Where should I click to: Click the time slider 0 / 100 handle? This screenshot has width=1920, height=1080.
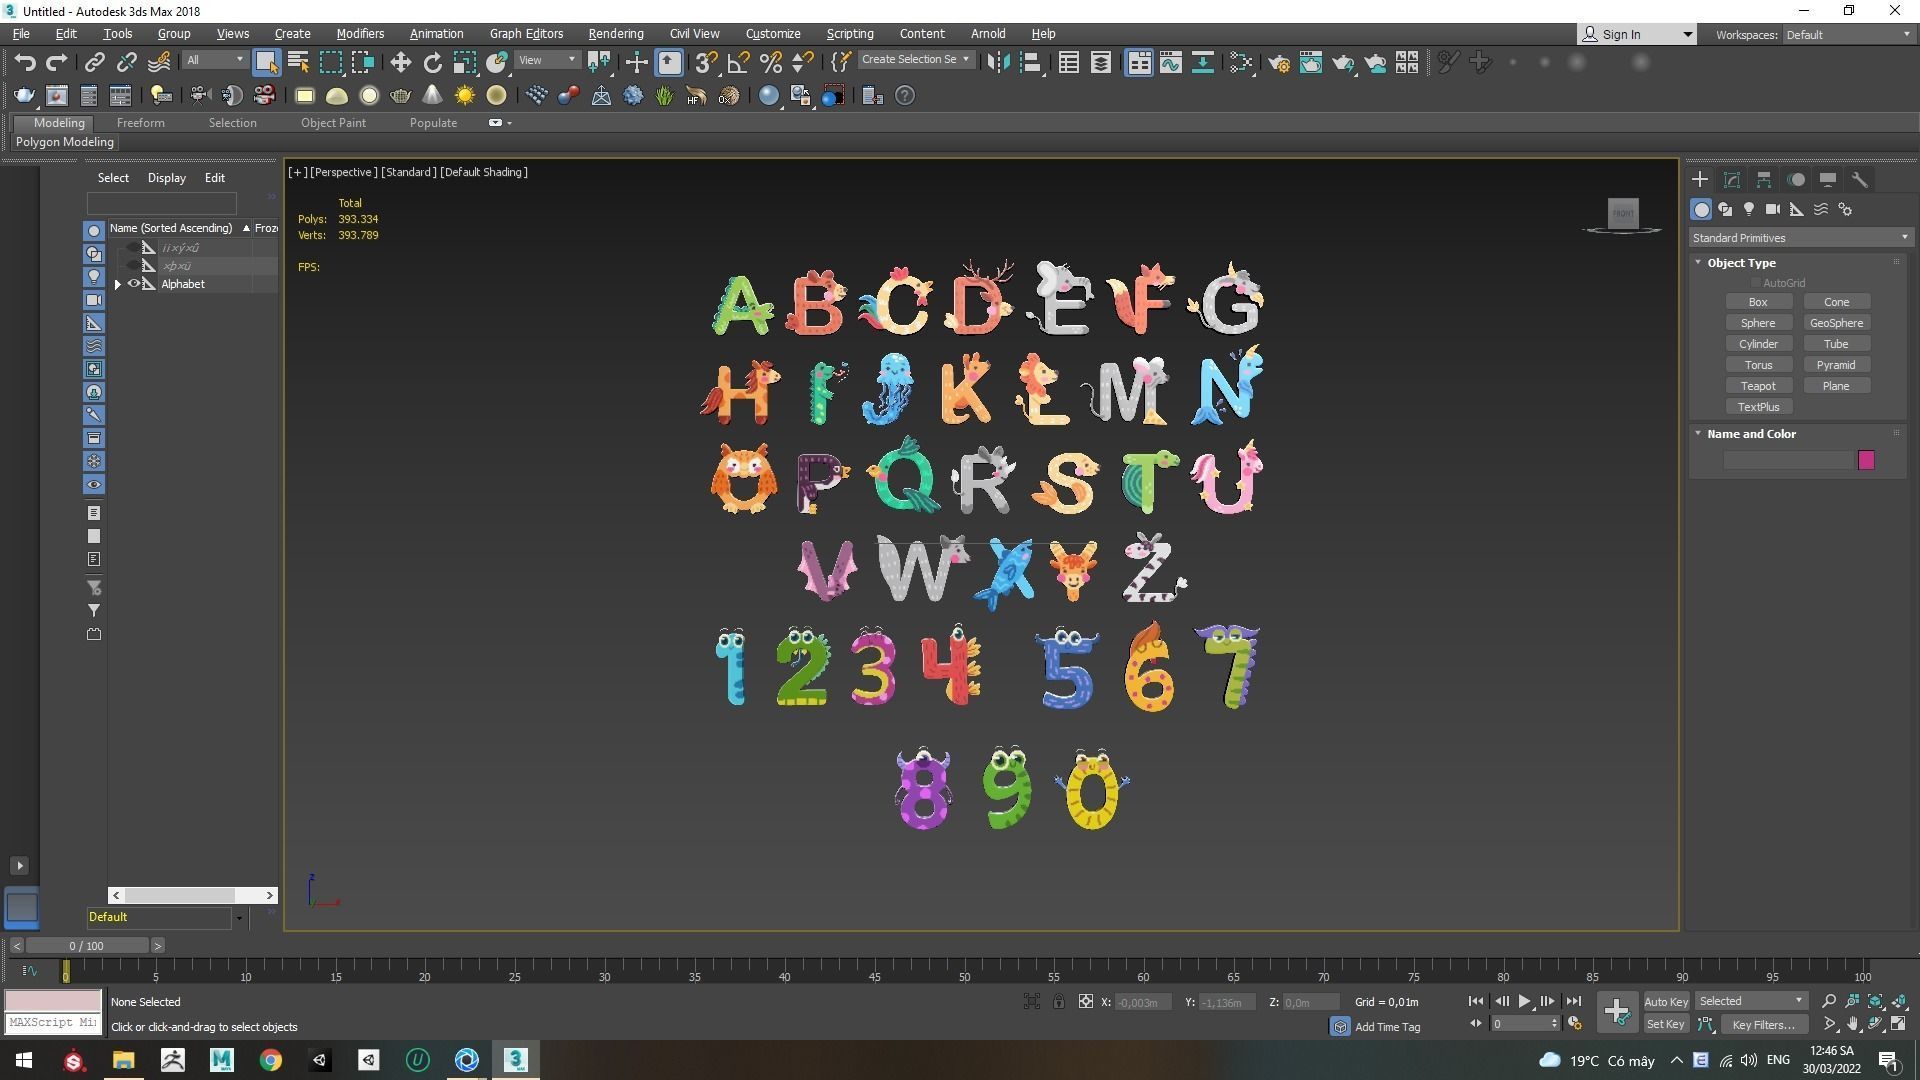[87, 946]
